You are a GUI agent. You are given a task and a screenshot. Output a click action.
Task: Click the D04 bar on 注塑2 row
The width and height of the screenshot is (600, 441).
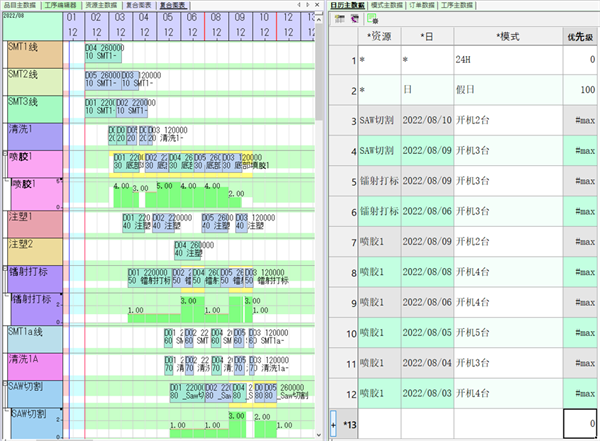[188, 249]
